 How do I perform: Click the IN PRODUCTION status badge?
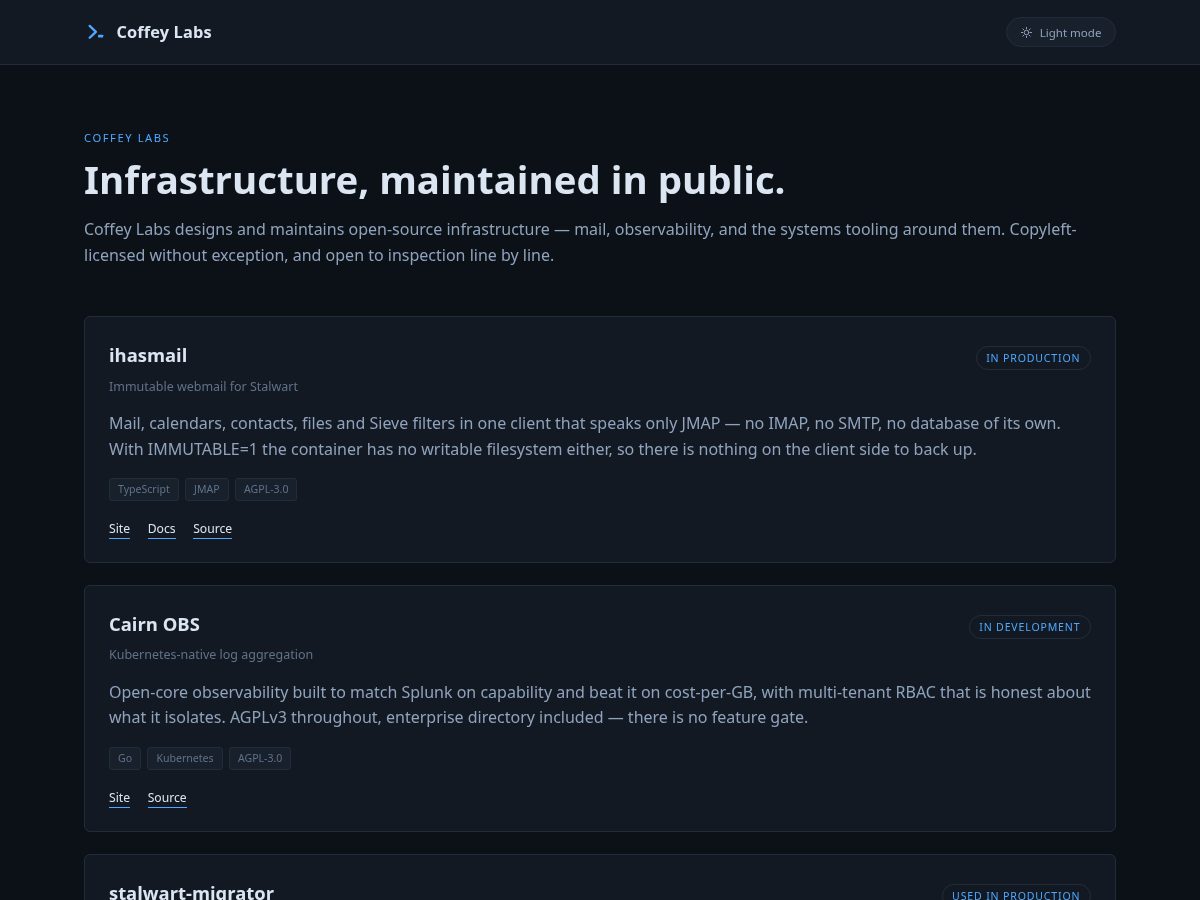point(1033,358)
